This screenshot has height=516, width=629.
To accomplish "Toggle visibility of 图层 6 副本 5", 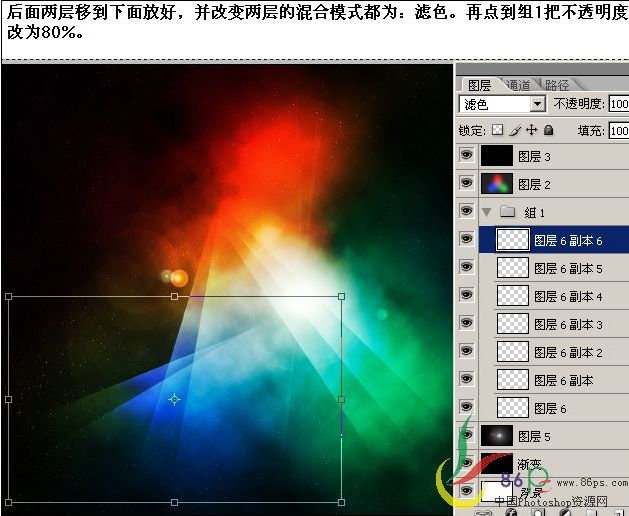I will point(466,267).
